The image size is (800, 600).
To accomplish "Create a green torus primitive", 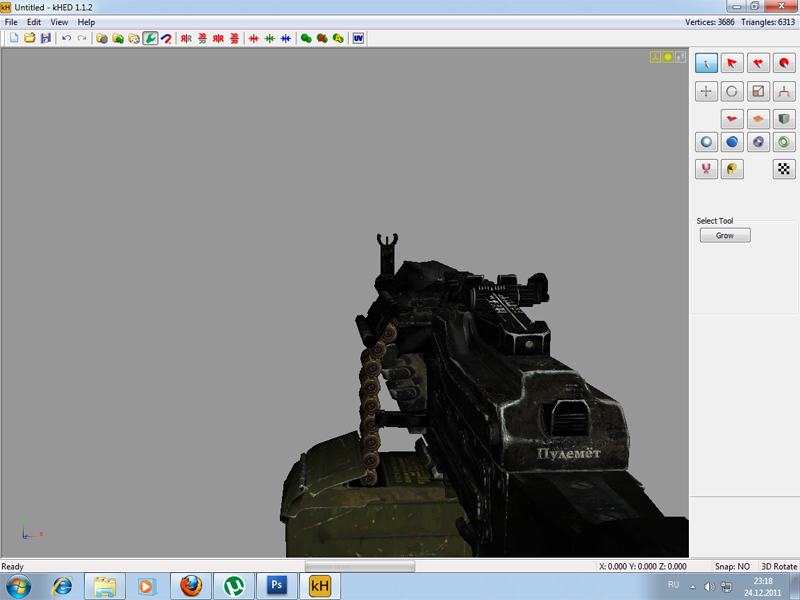I will [x=784, y=142].
